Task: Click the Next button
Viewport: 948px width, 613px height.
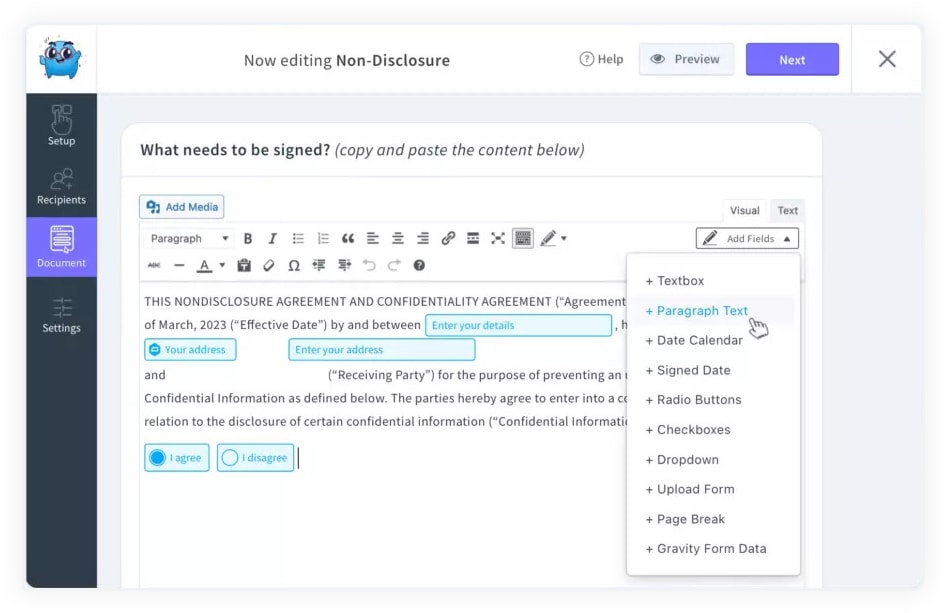Action: point(792,59)
